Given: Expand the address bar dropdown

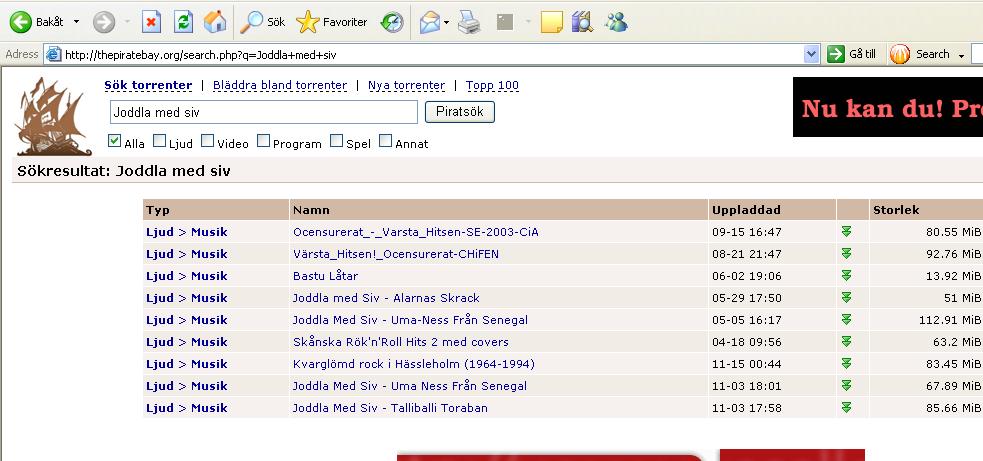Looking at the screenshot, I should click(811, 55).
